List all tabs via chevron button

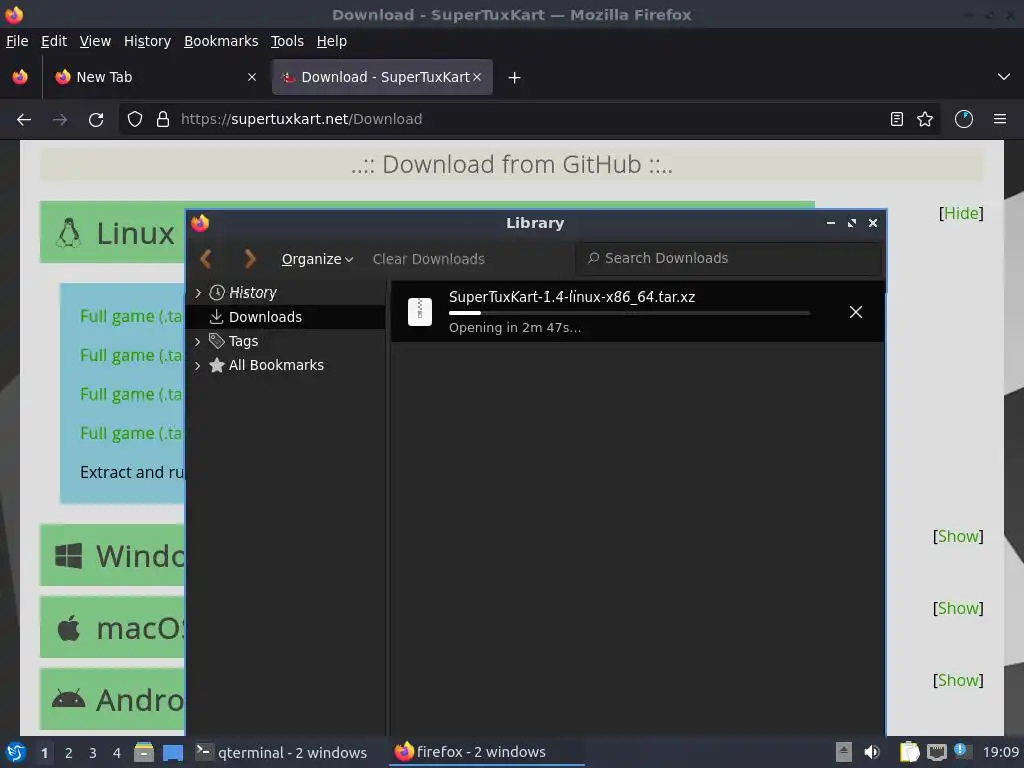pos(1004,77)
